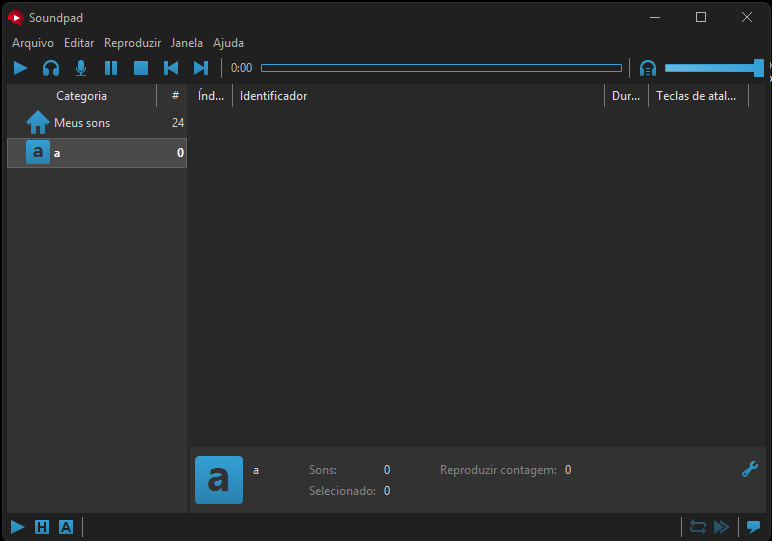Click the fast-forward continue icon at the bottom right

pyautogui.click(x=721, y=527)
